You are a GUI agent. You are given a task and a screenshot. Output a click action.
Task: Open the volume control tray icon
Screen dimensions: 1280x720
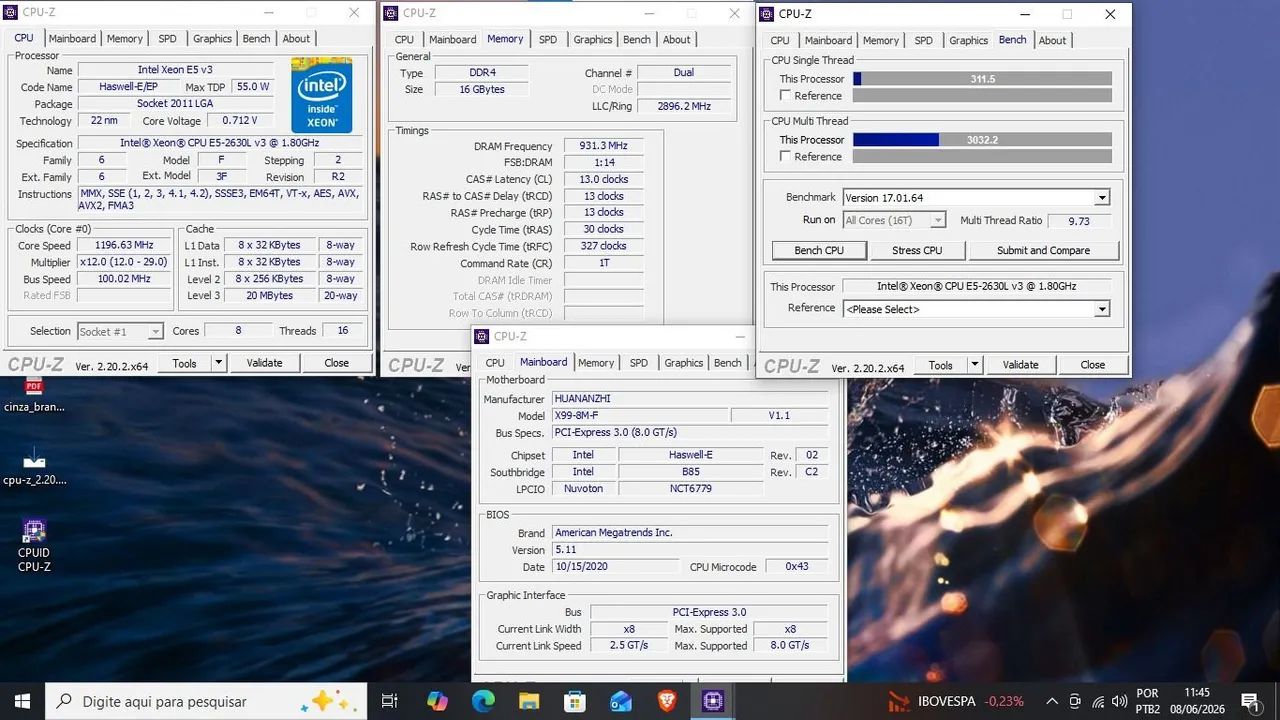[x=1121, y=701]
